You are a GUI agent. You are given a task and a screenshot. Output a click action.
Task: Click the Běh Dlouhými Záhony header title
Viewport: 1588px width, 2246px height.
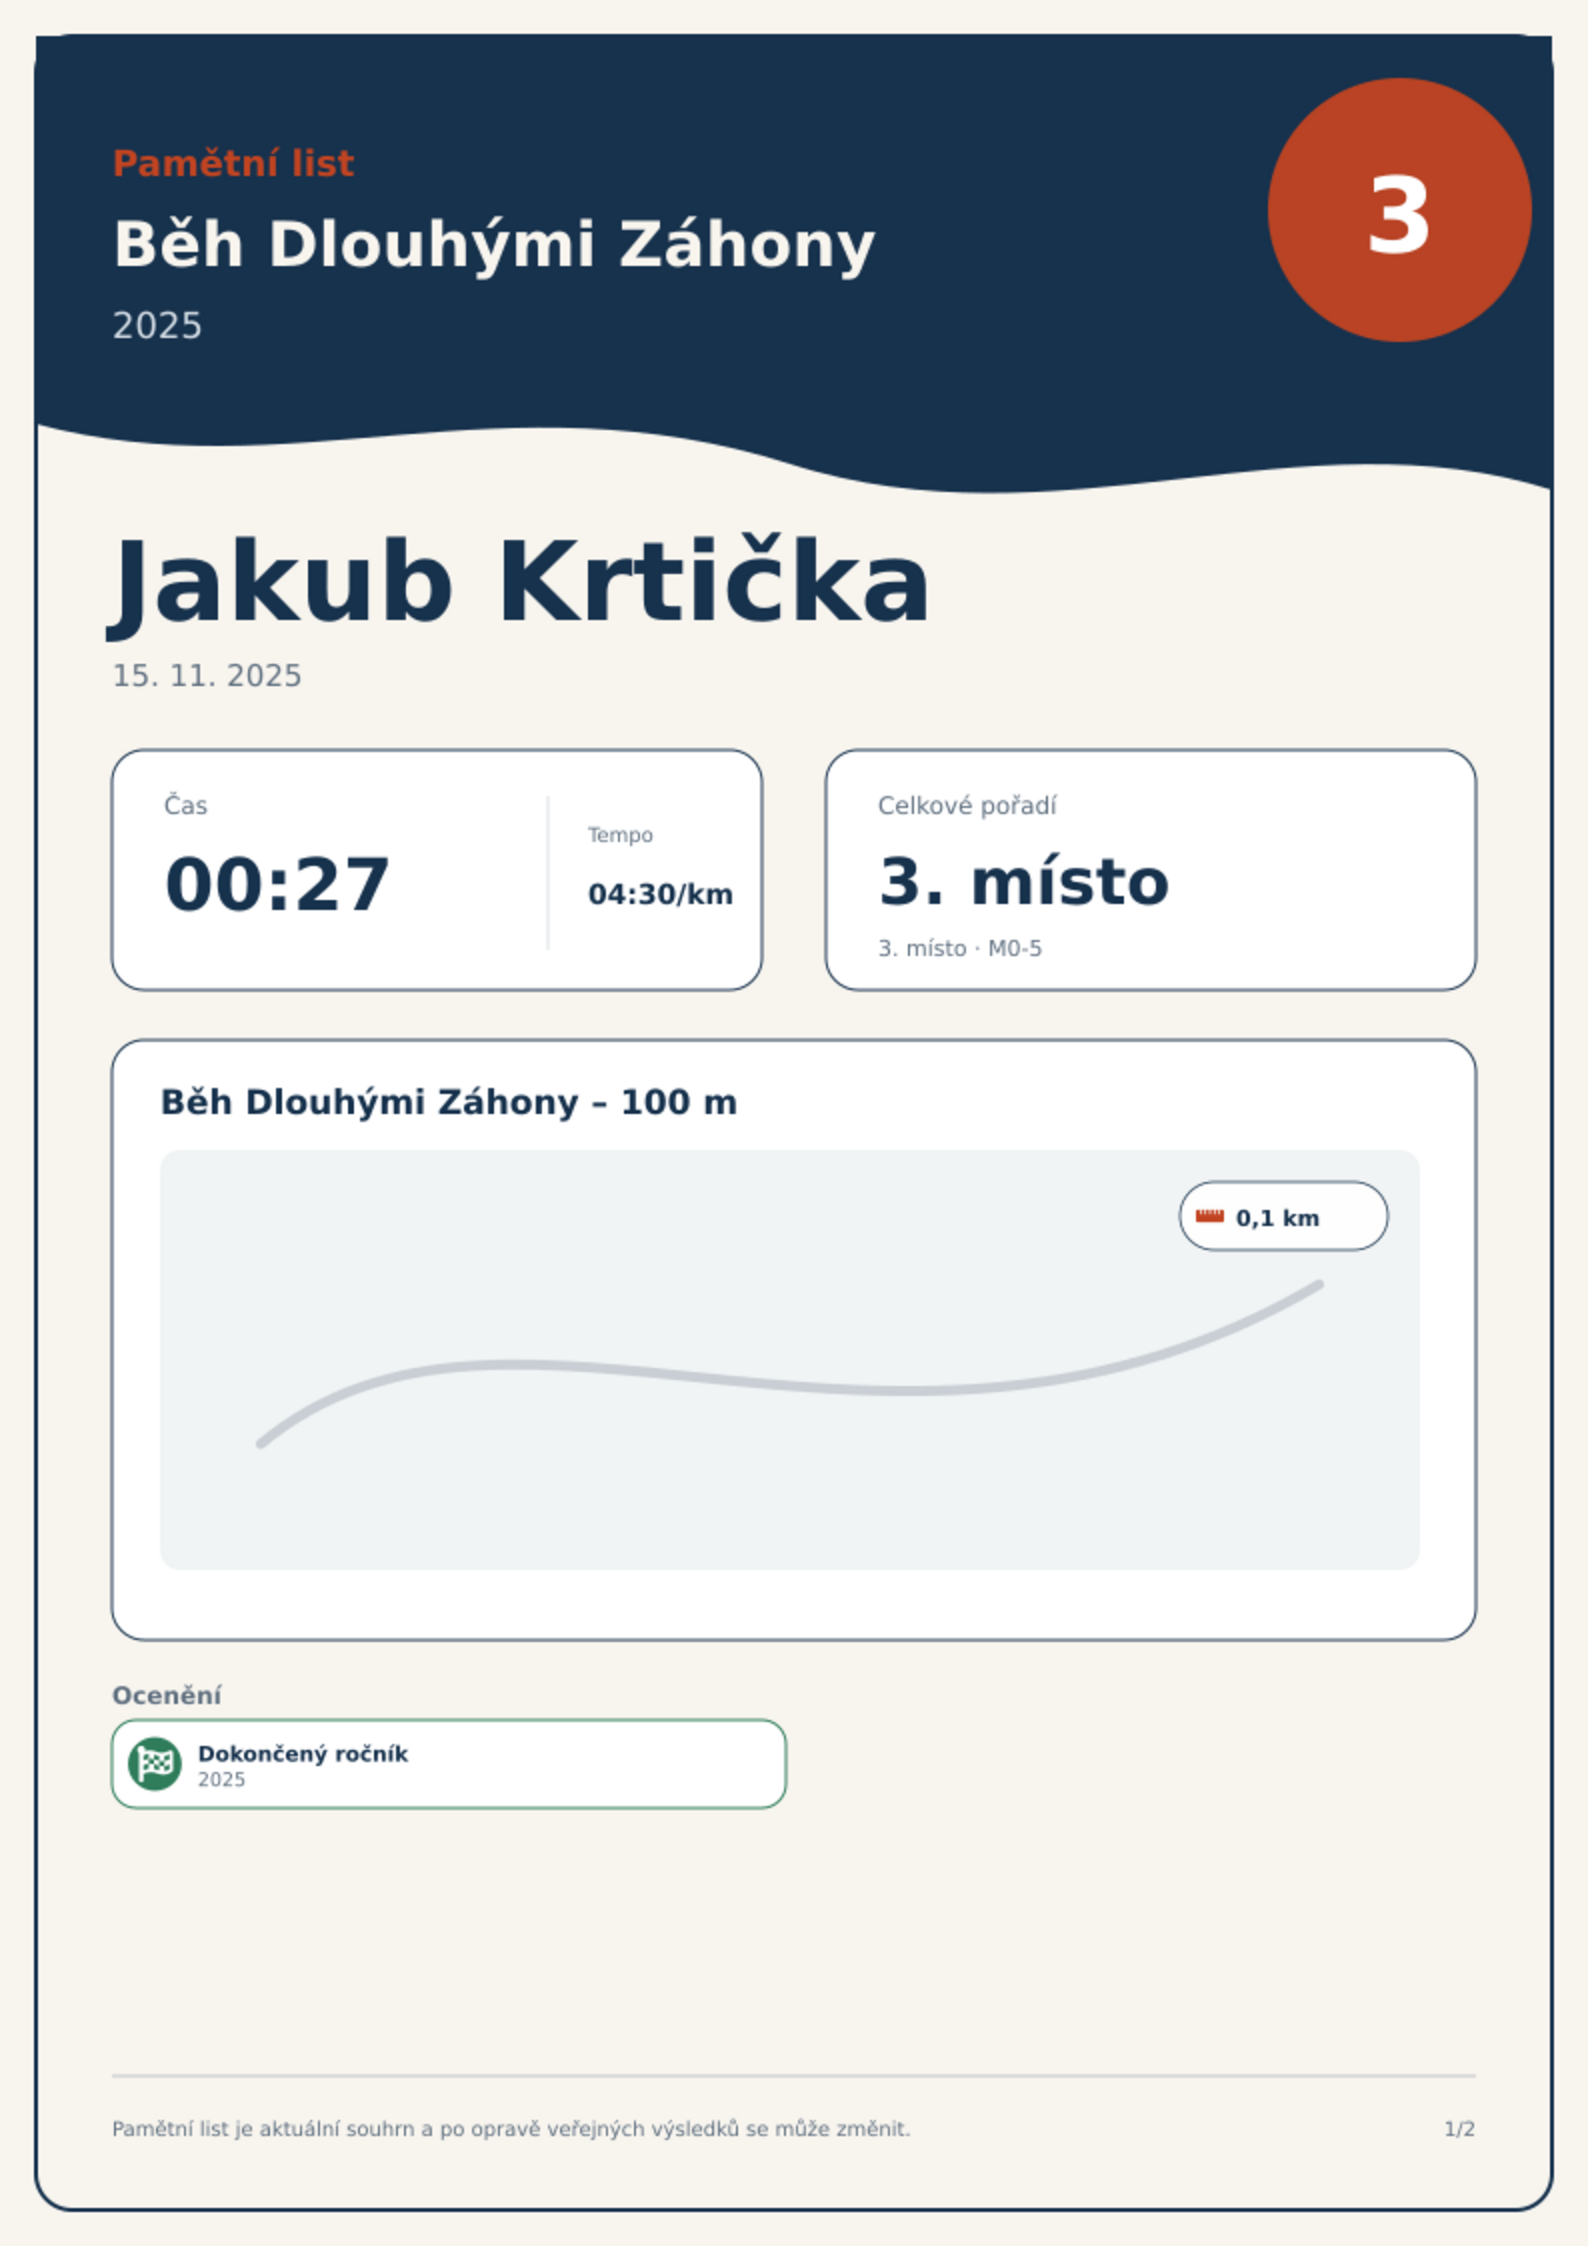click(x=494, y=245)
